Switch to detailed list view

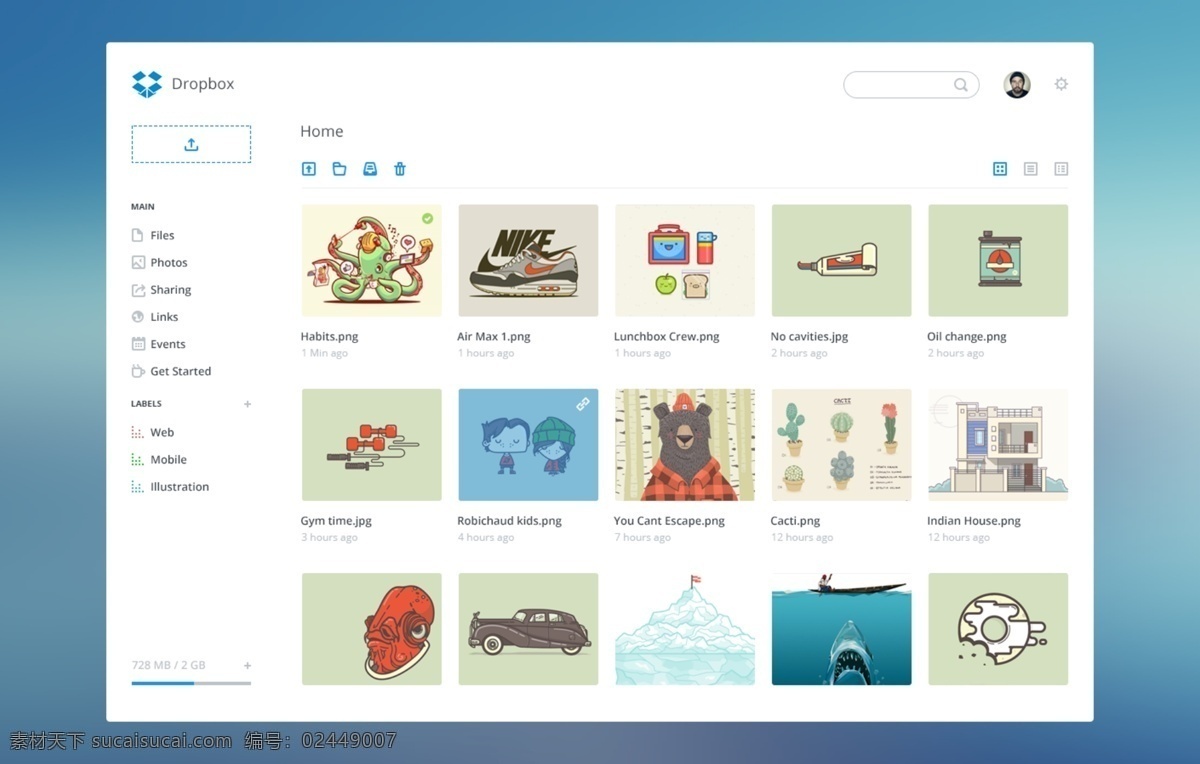tap(1062, 169)
